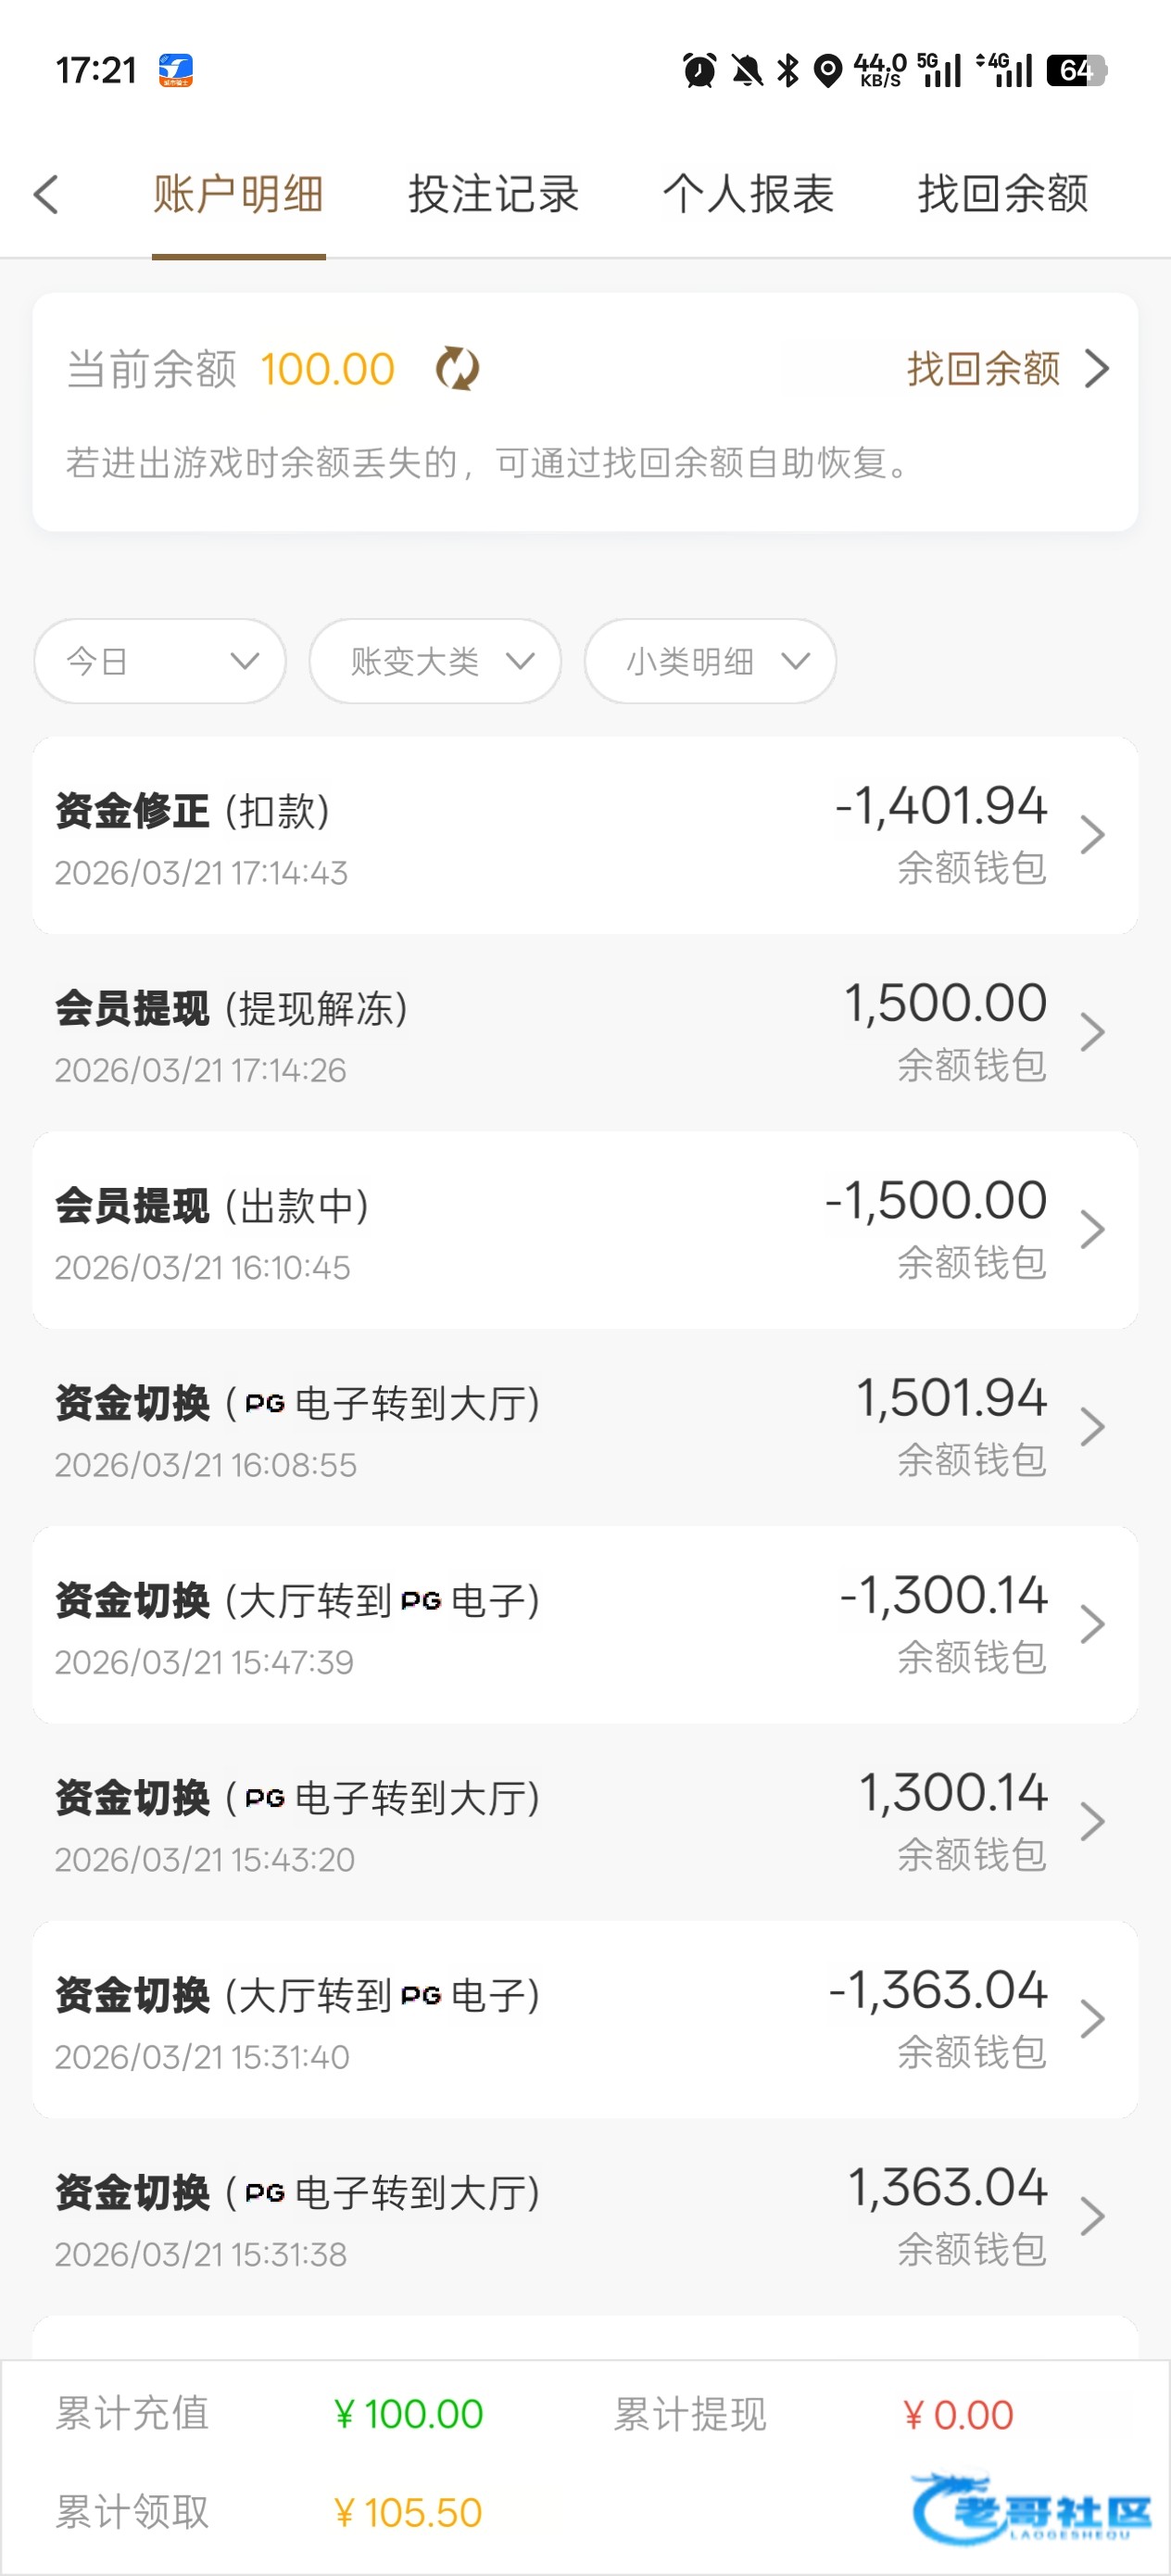
Task: Expand chevron for the 1,501.94 transfer record
Action: click(x=1092, y=1427)
